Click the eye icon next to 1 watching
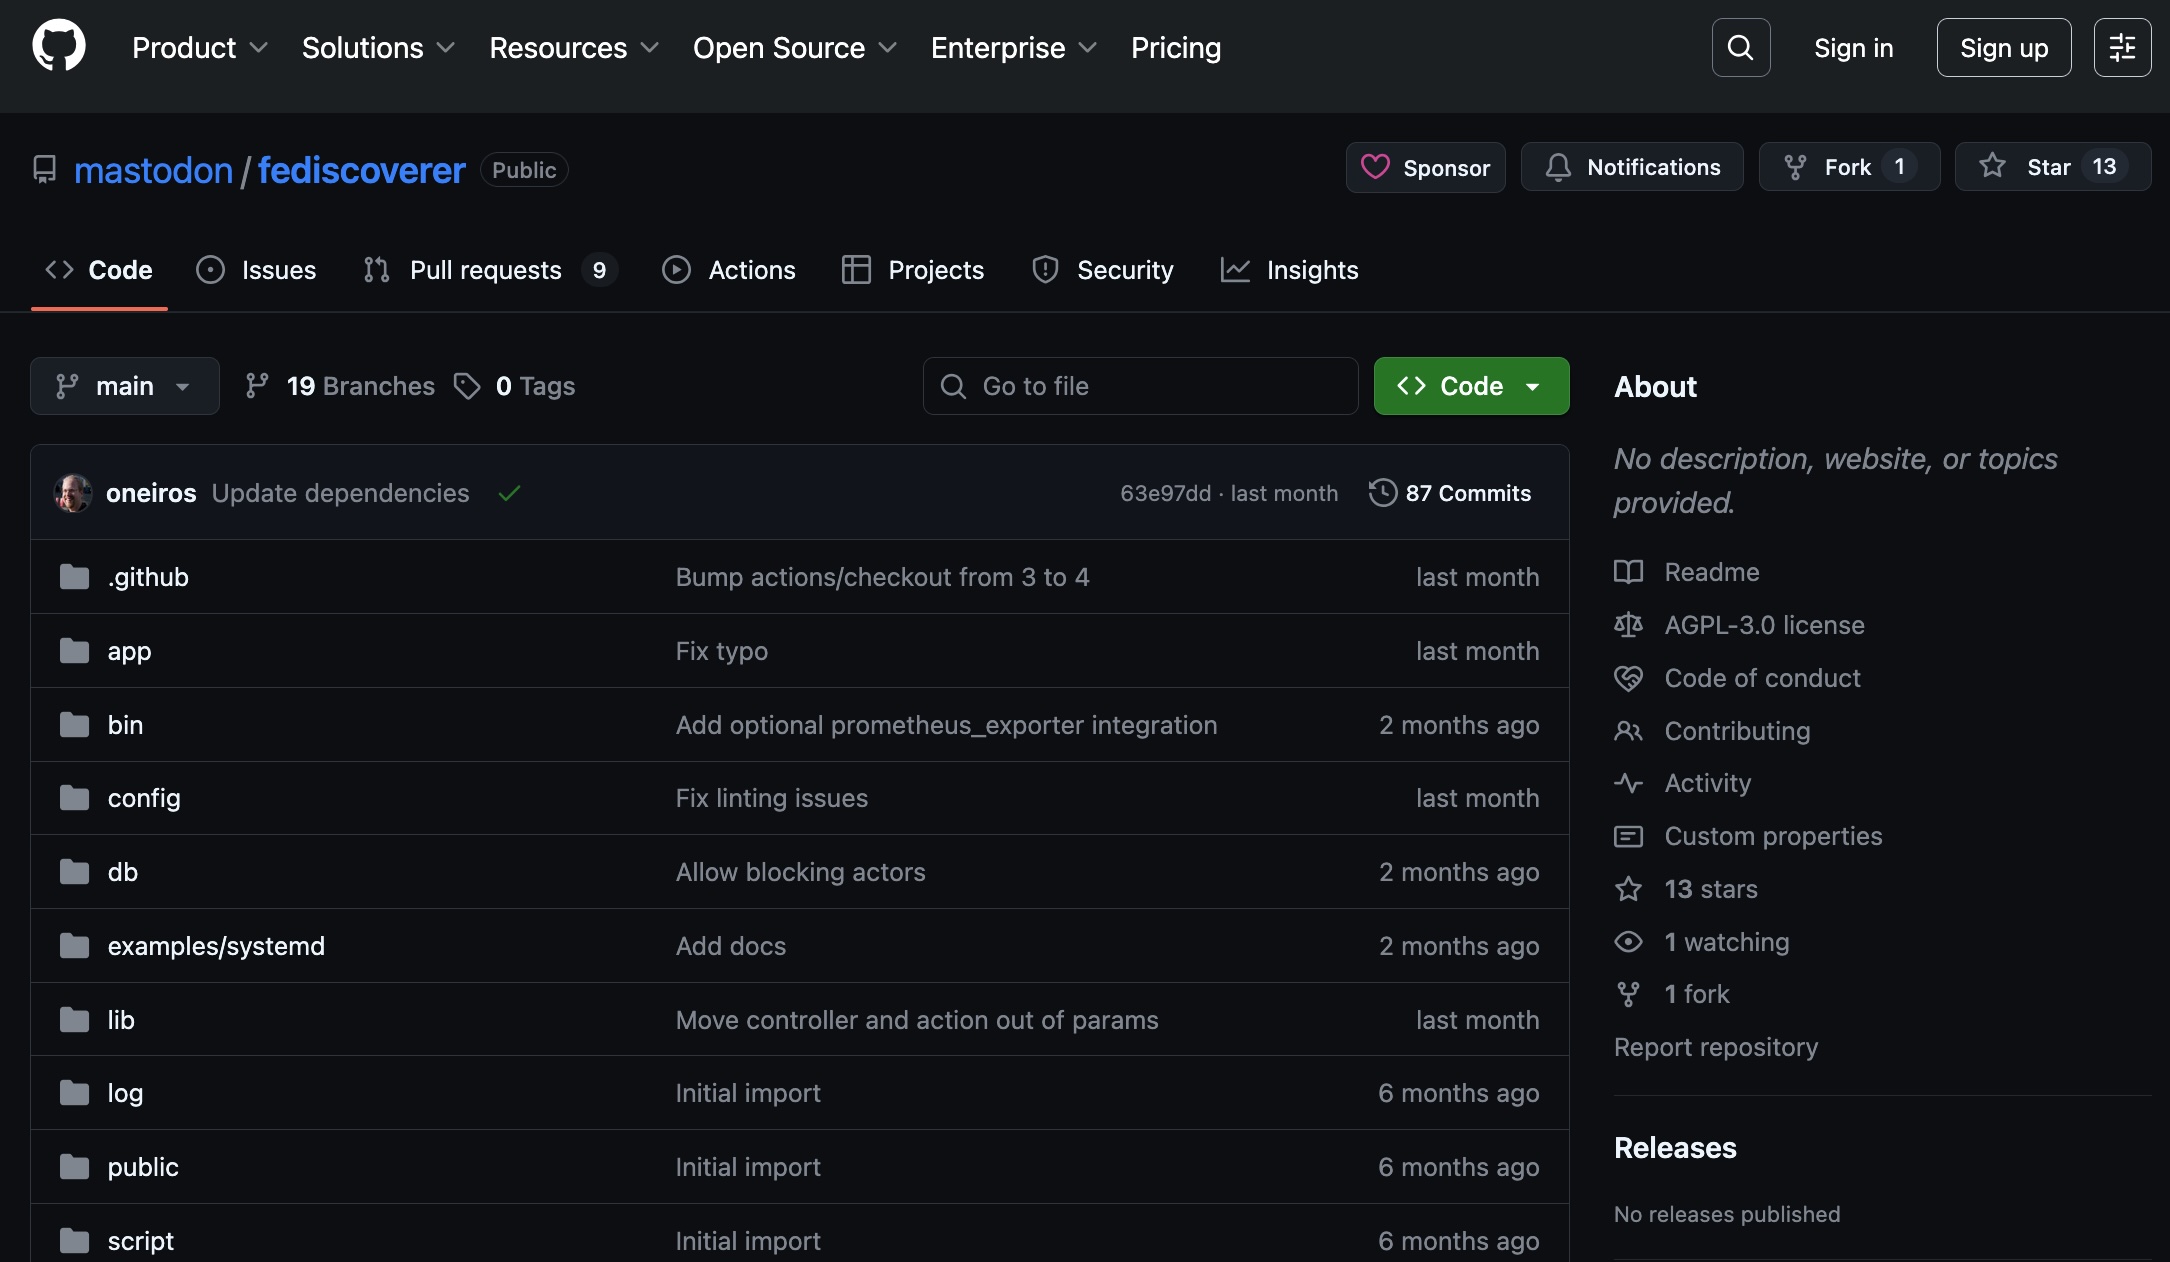 [1628, 942]
